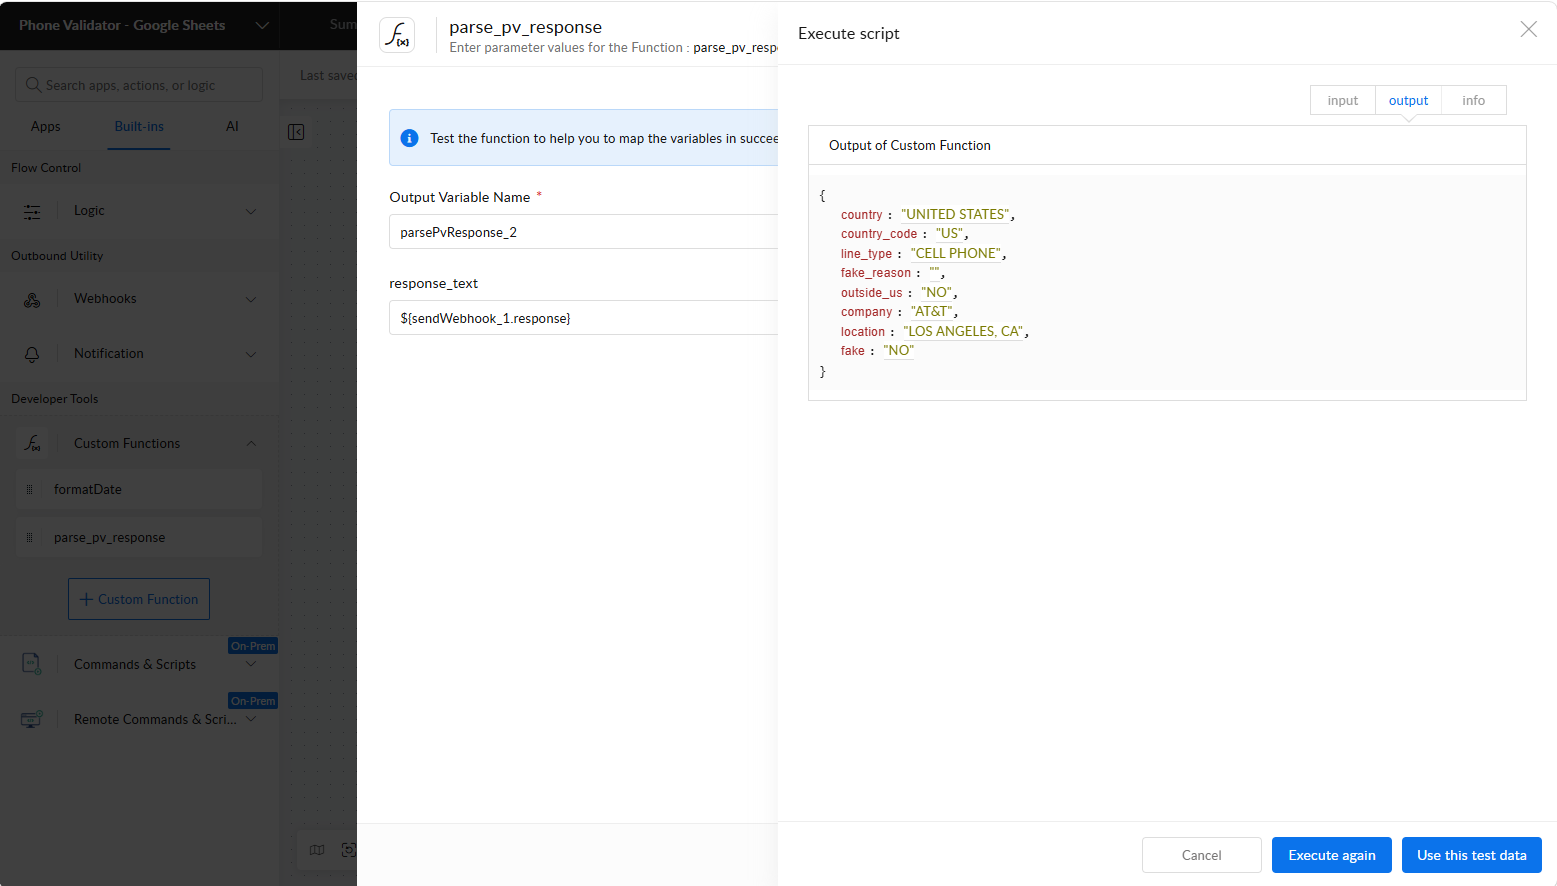Select the output tab
The height and width of the screenshot is (886, 1557).
pos(1408,100)
